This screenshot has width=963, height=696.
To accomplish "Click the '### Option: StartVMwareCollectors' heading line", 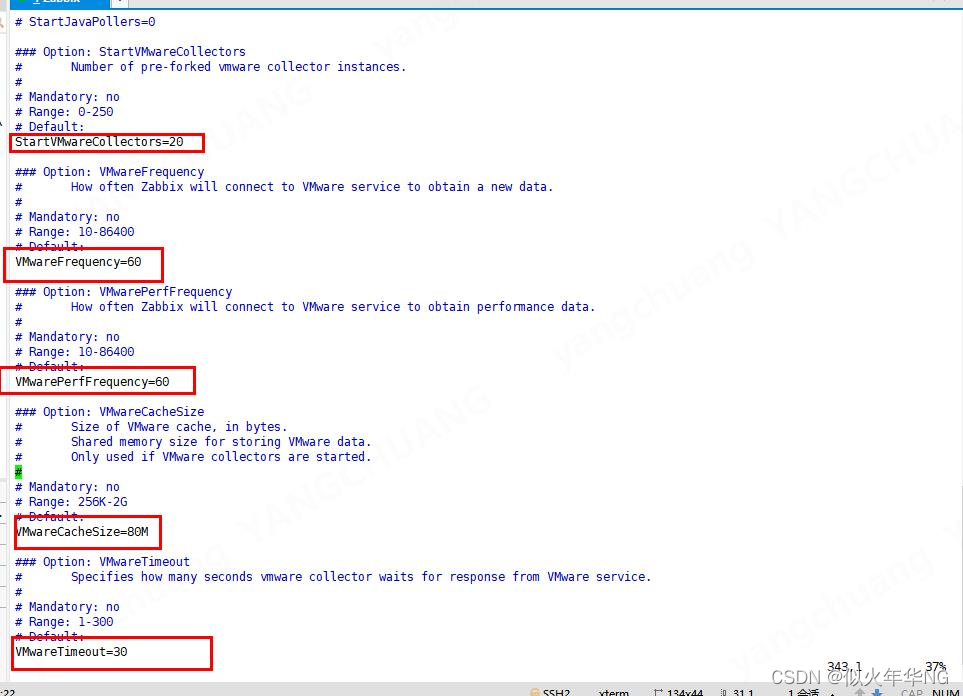I will (130, 52).
